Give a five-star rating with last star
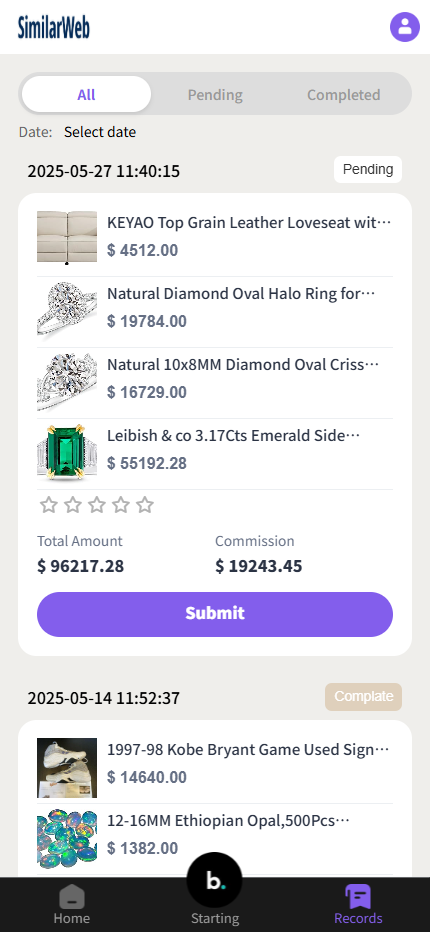430x932 pixels. [145, 505]
